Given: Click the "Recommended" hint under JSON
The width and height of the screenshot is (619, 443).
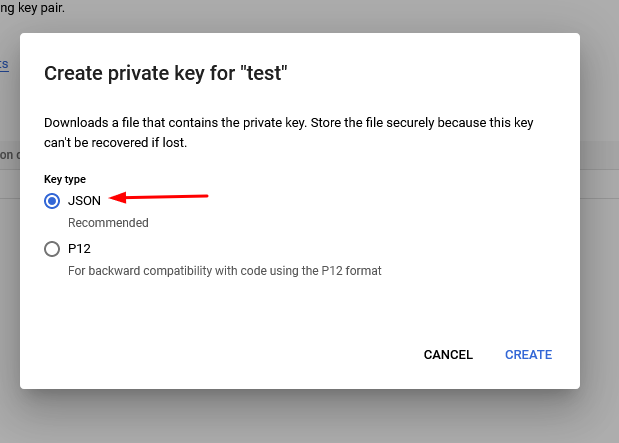Looking at the screenshot, I should pyautogui.click(x=108, y=223).
